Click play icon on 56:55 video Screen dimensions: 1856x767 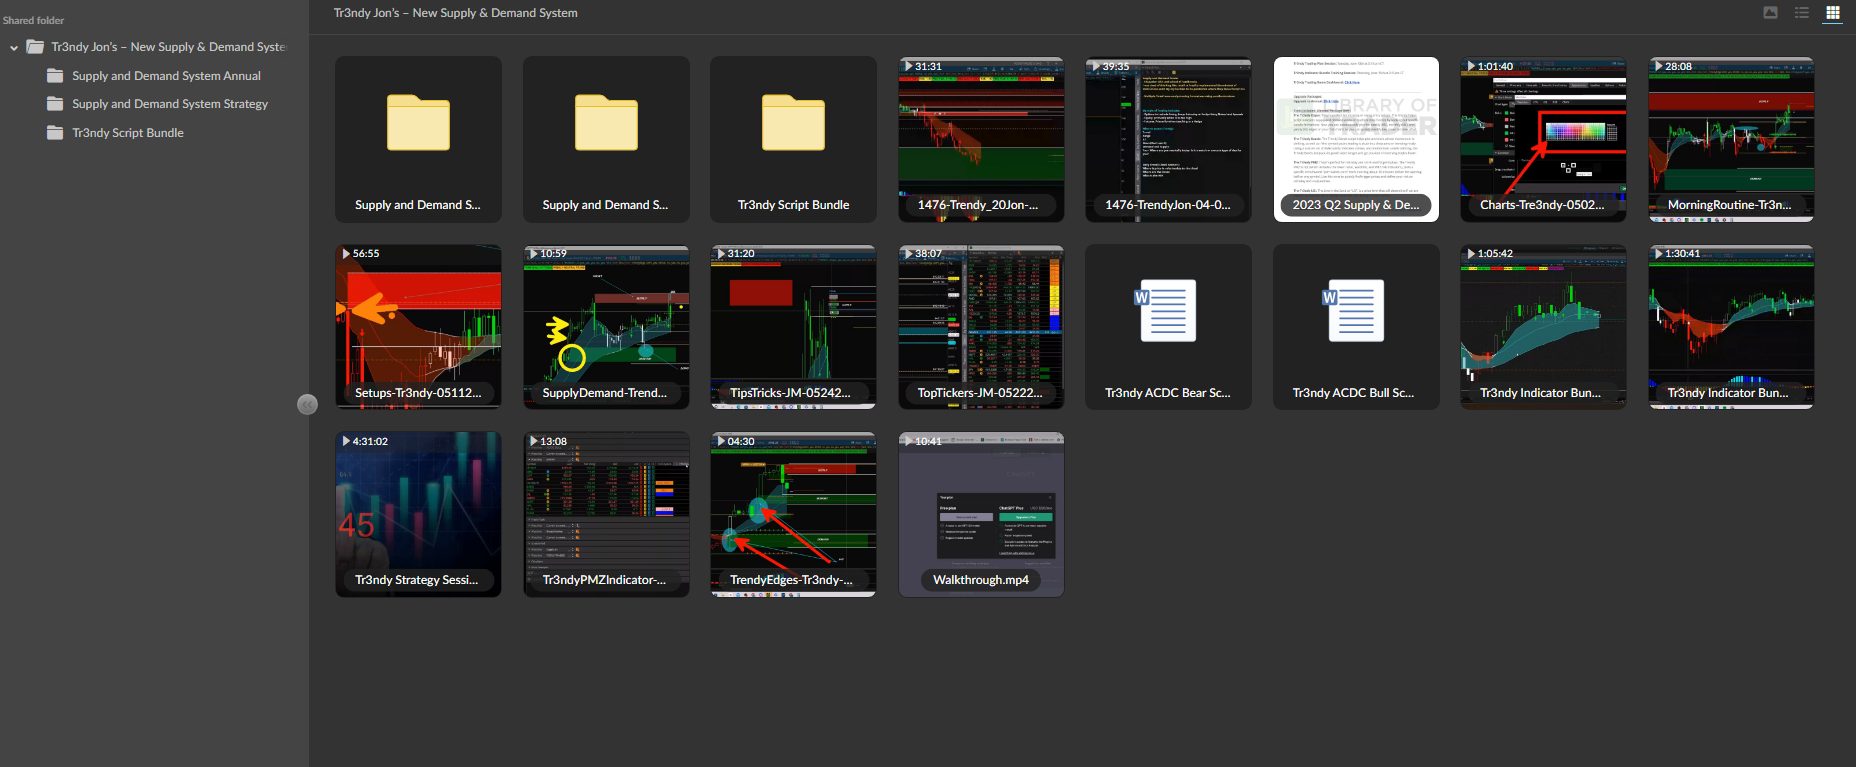[346, 254]
